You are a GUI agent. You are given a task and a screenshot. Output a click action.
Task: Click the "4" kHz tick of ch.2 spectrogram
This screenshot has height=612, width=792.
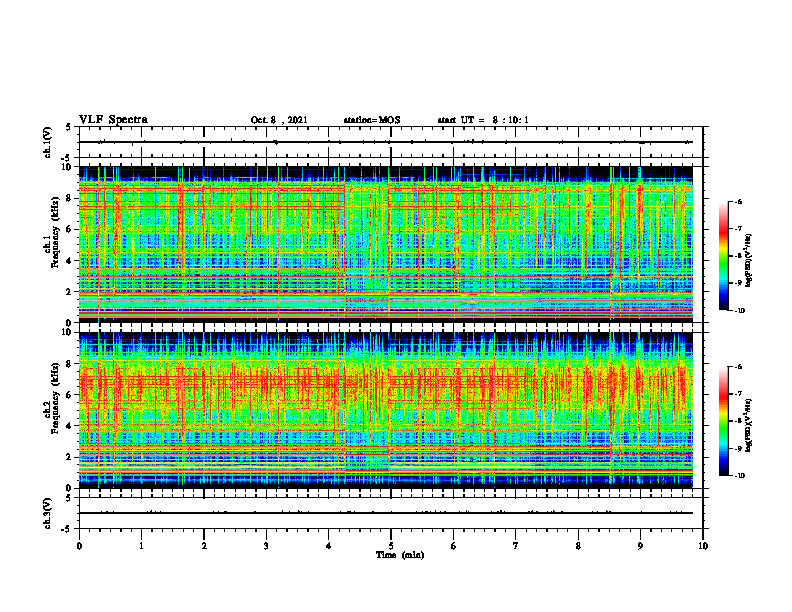click(x=70, y=426)
